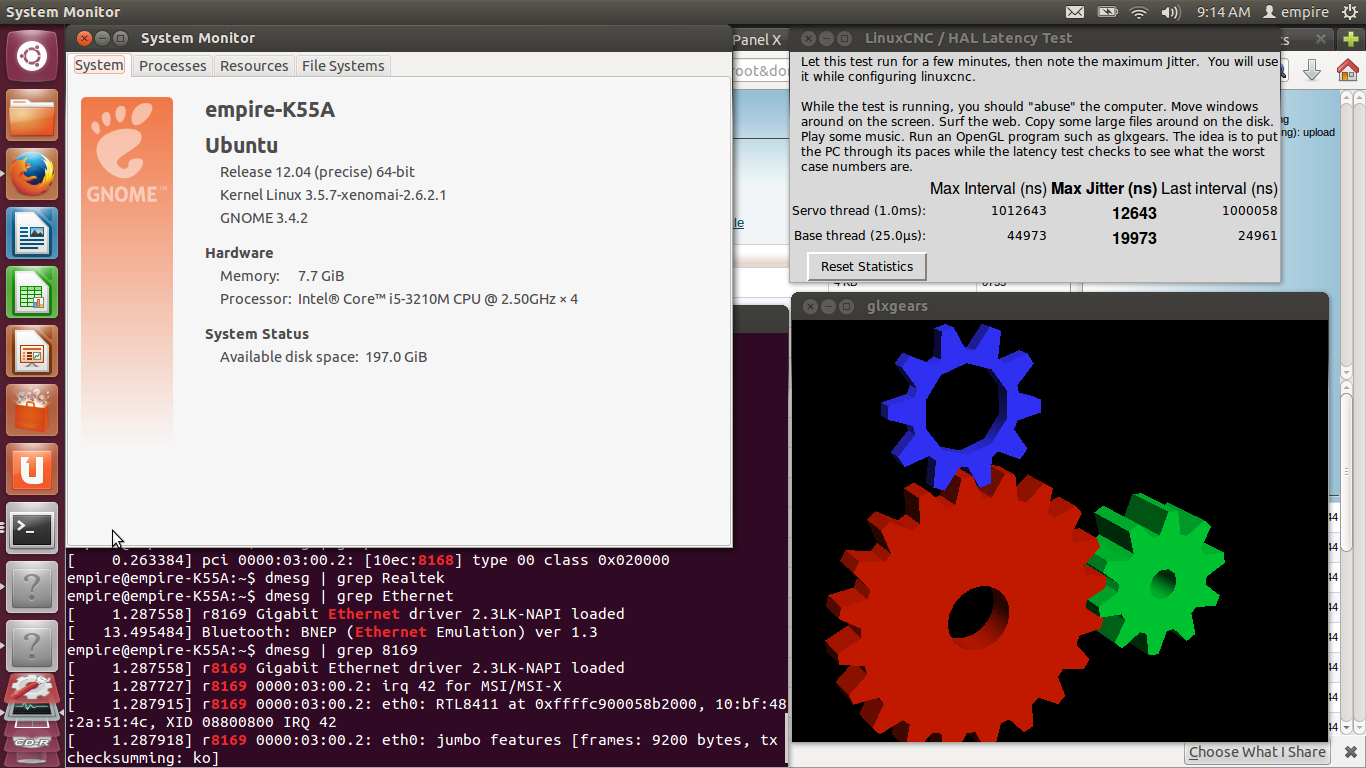Open the Wi-Fi network indicator

coord(1138,12)
